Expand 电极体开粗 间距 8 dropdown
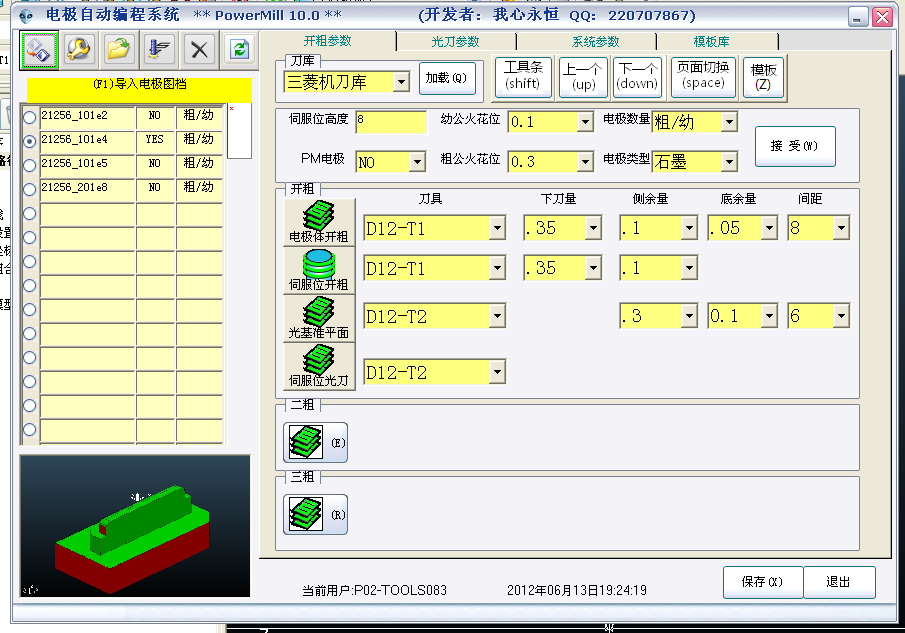905x633 pixels. (841, 228)
